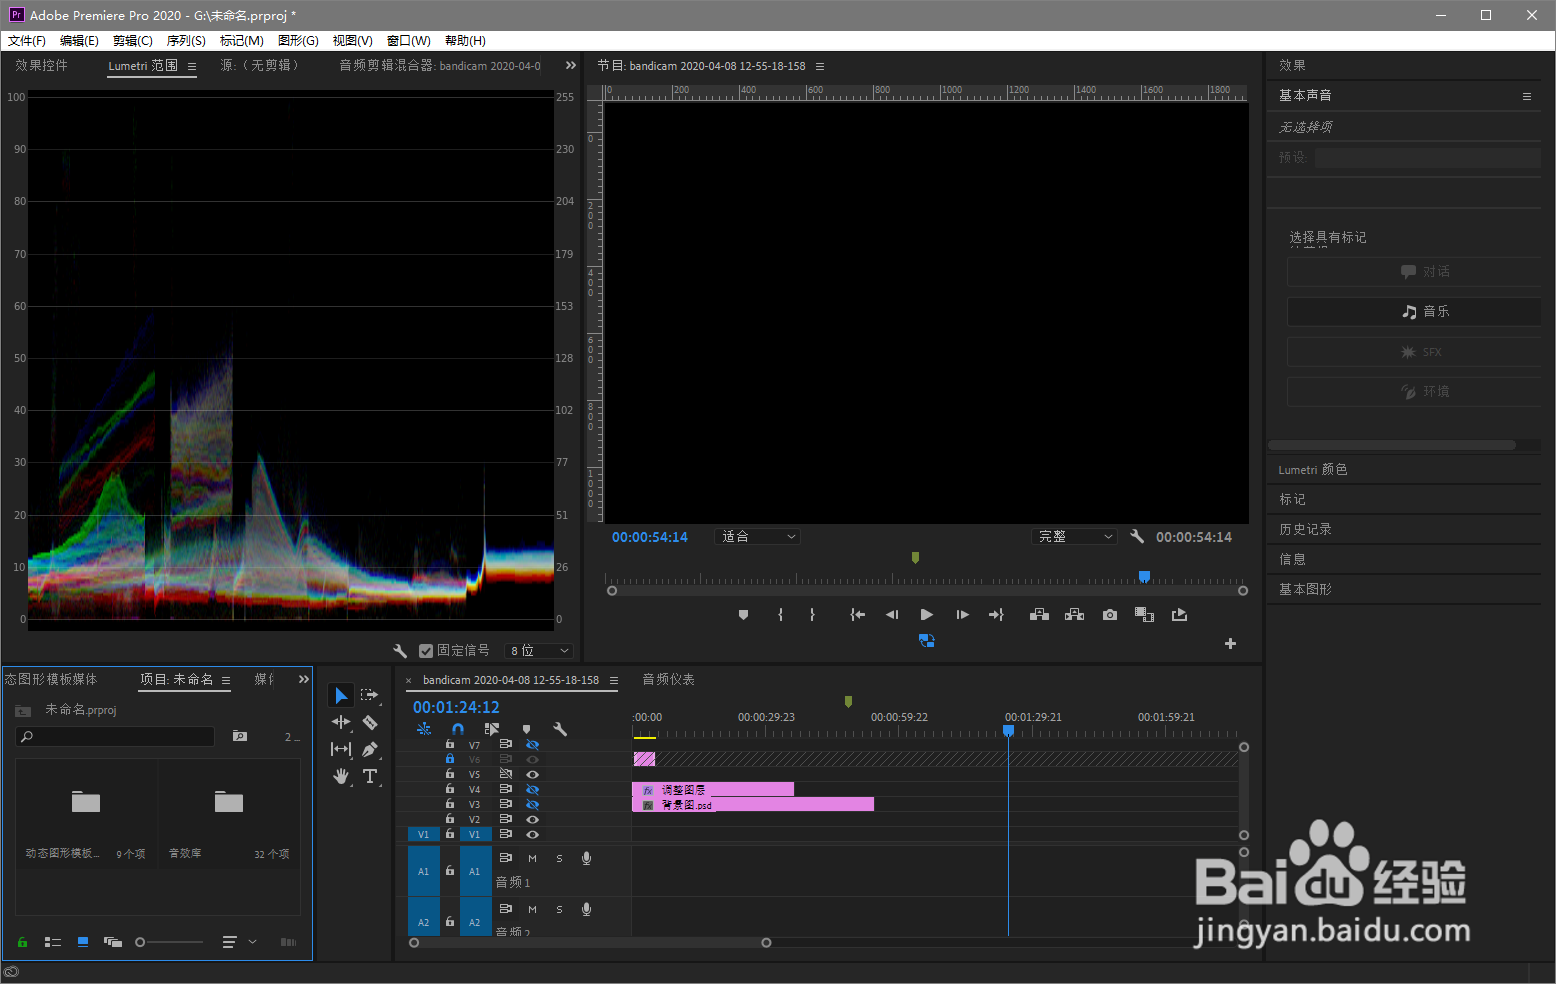Select the Pen tool
This screenshot has width=1556, height=984.
[370, 749]
